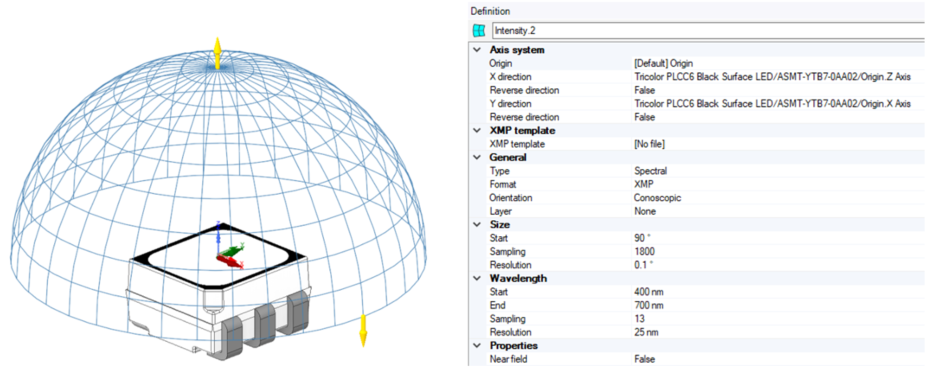Select the X direction value ending 'Origin.Z Axis'
Image resolution: width=933 pixels, height=386 pixels.
point(772,77)
